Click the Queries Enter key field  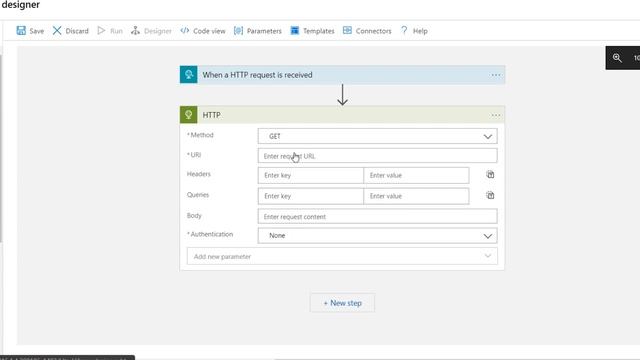tap(311, 196)
